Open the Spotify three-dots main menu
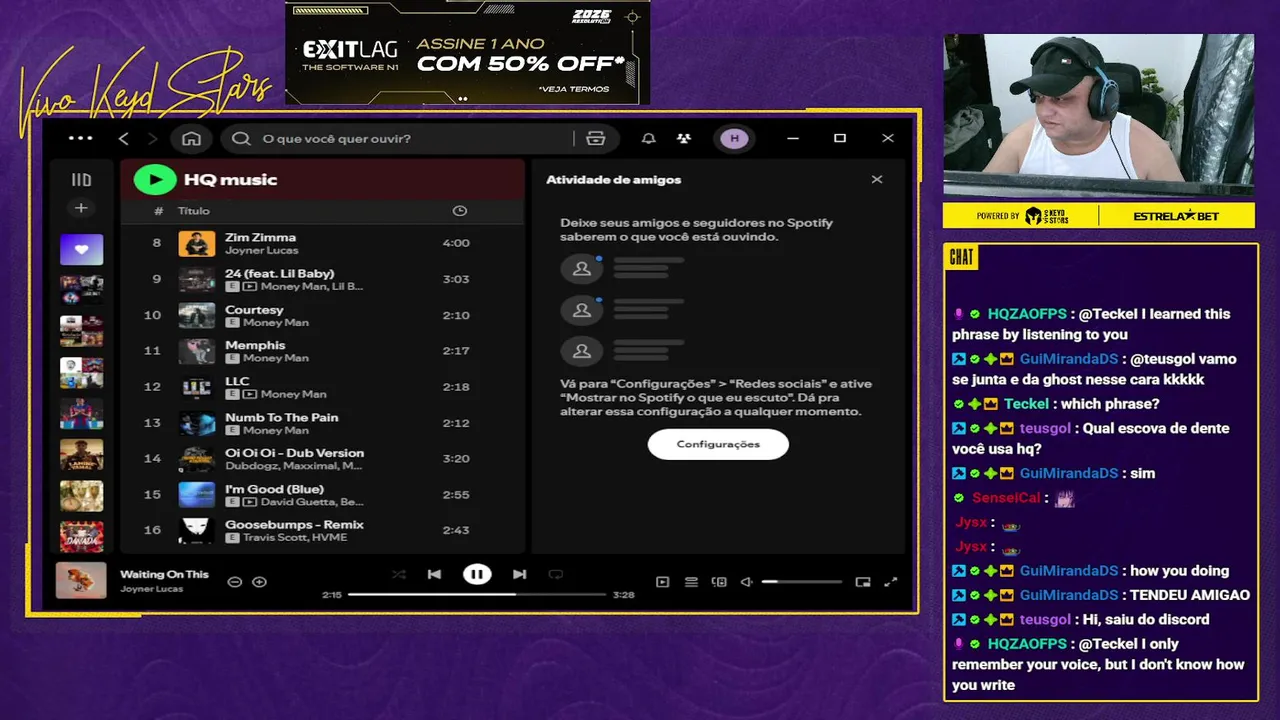 pos(81,138)
